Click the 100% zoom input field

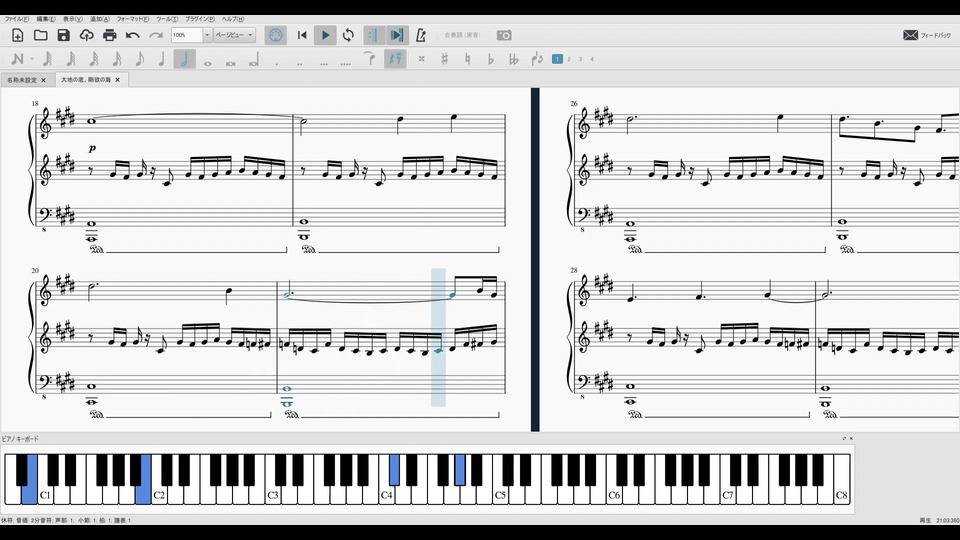187,35
